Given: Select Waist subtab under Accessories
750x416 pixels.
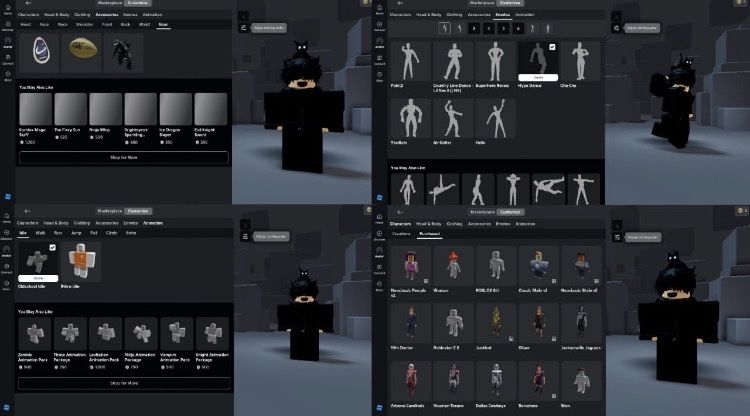Looking at the screenshot, I should coord(144,24).
